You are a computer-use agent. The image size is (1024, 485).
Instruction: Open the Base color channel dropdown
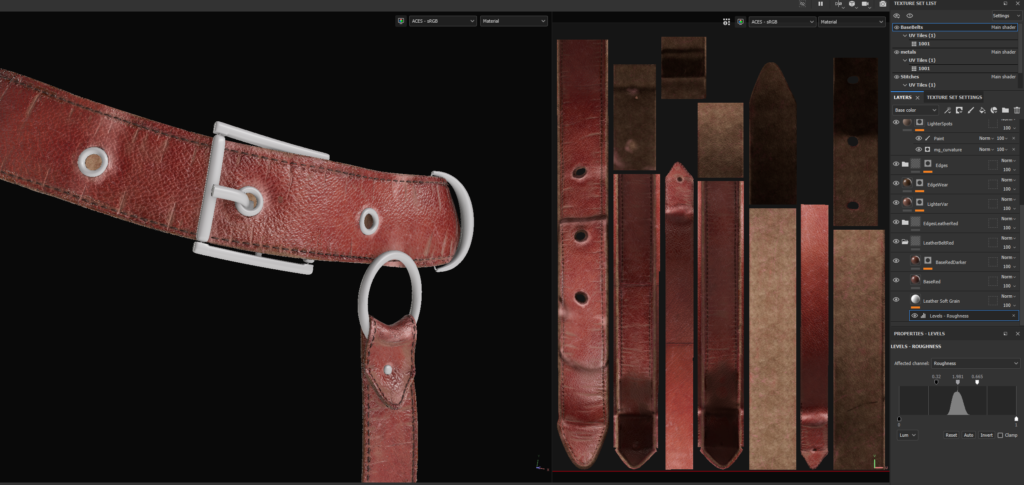coord(916,110)
